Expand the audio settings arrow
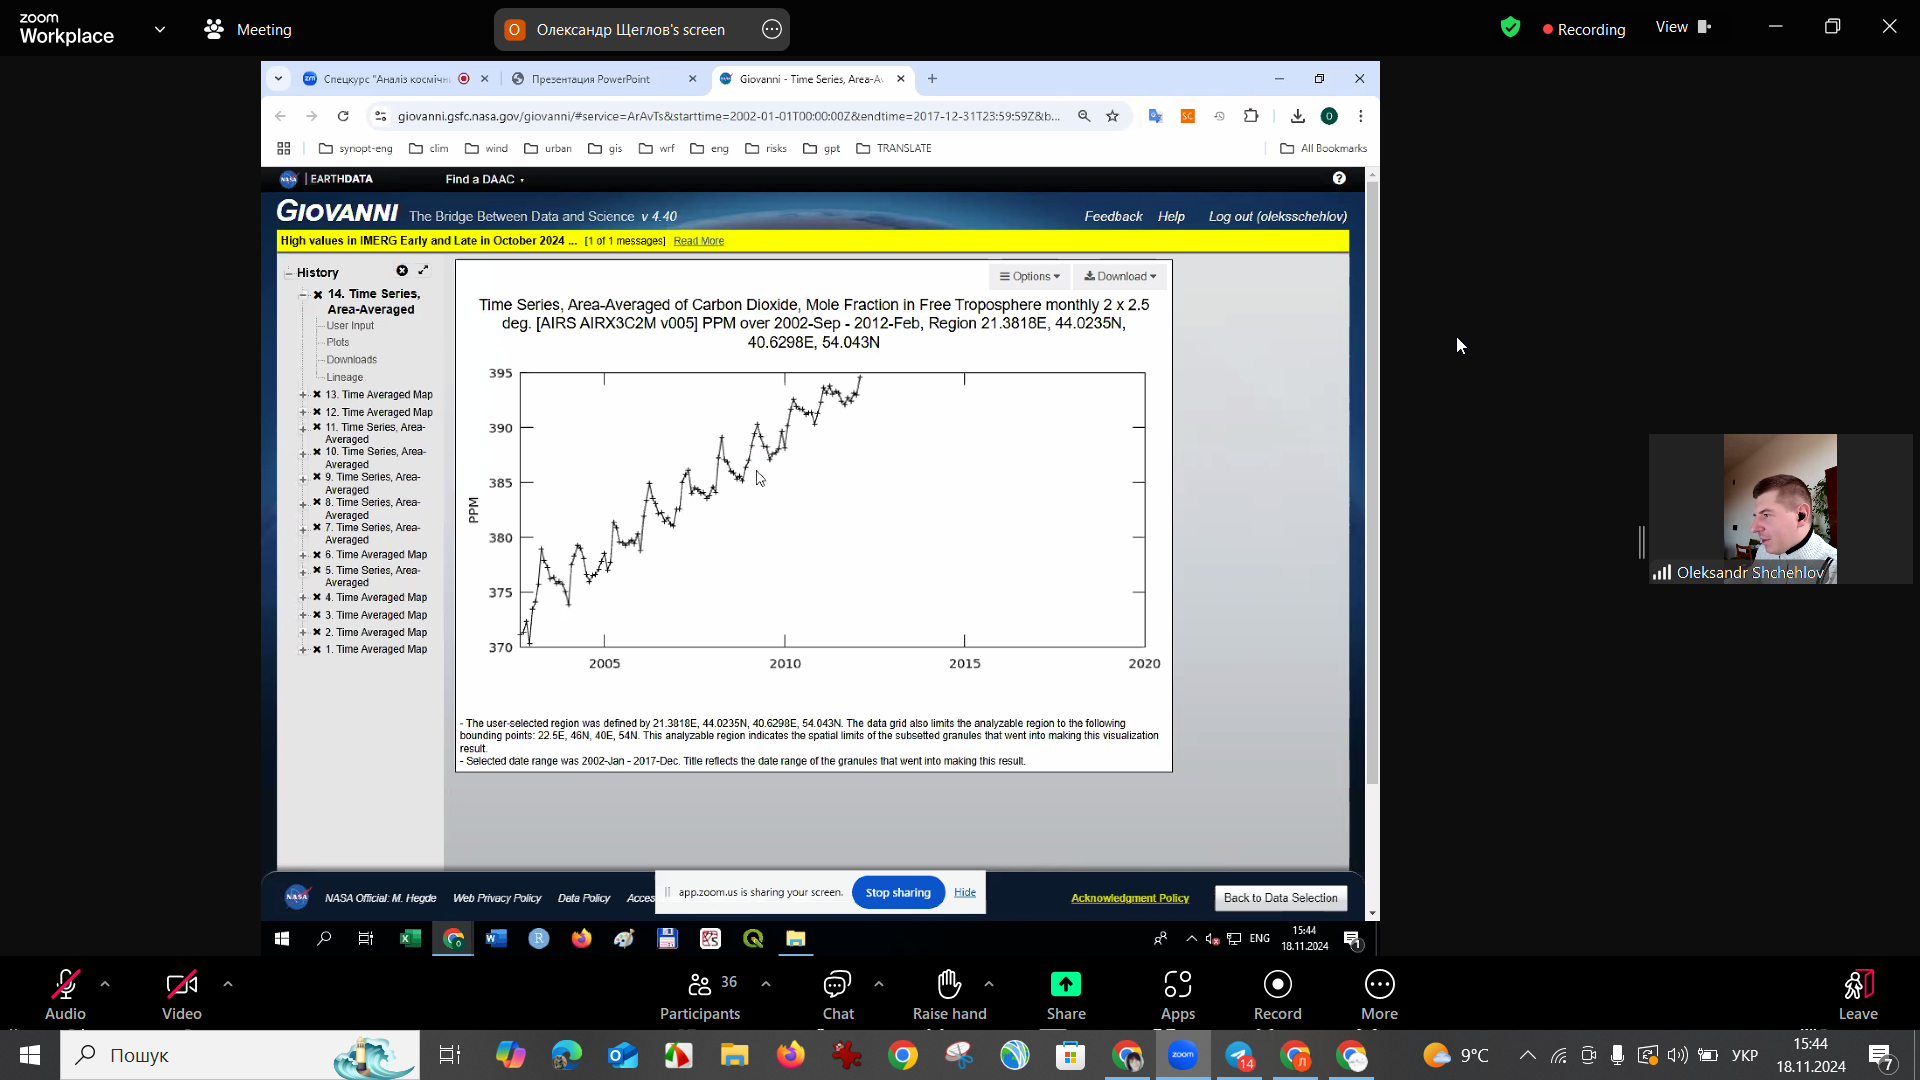Image resolution: width=1920 pixels, height=1080 pixels. point(105,984)
